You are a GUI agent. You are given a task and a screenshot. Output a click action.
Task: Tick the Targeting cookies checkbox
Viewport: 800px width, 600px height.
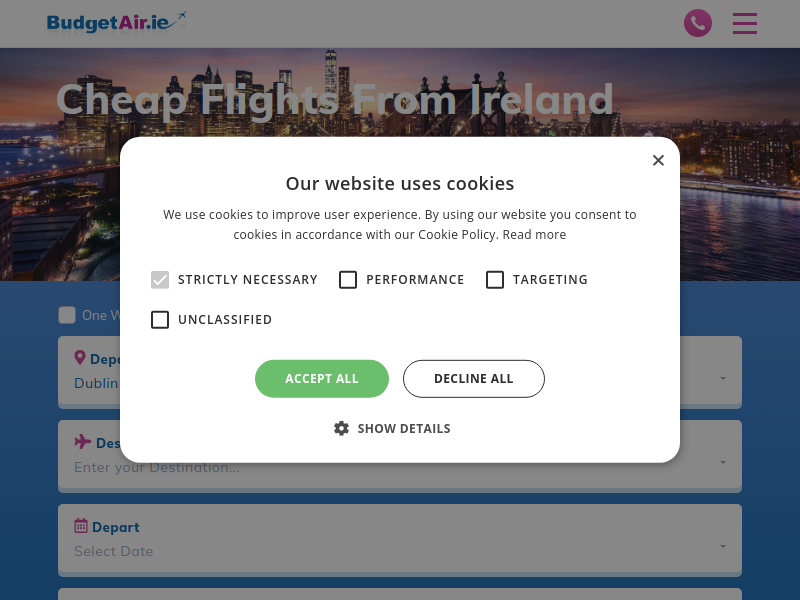(495, 280)
